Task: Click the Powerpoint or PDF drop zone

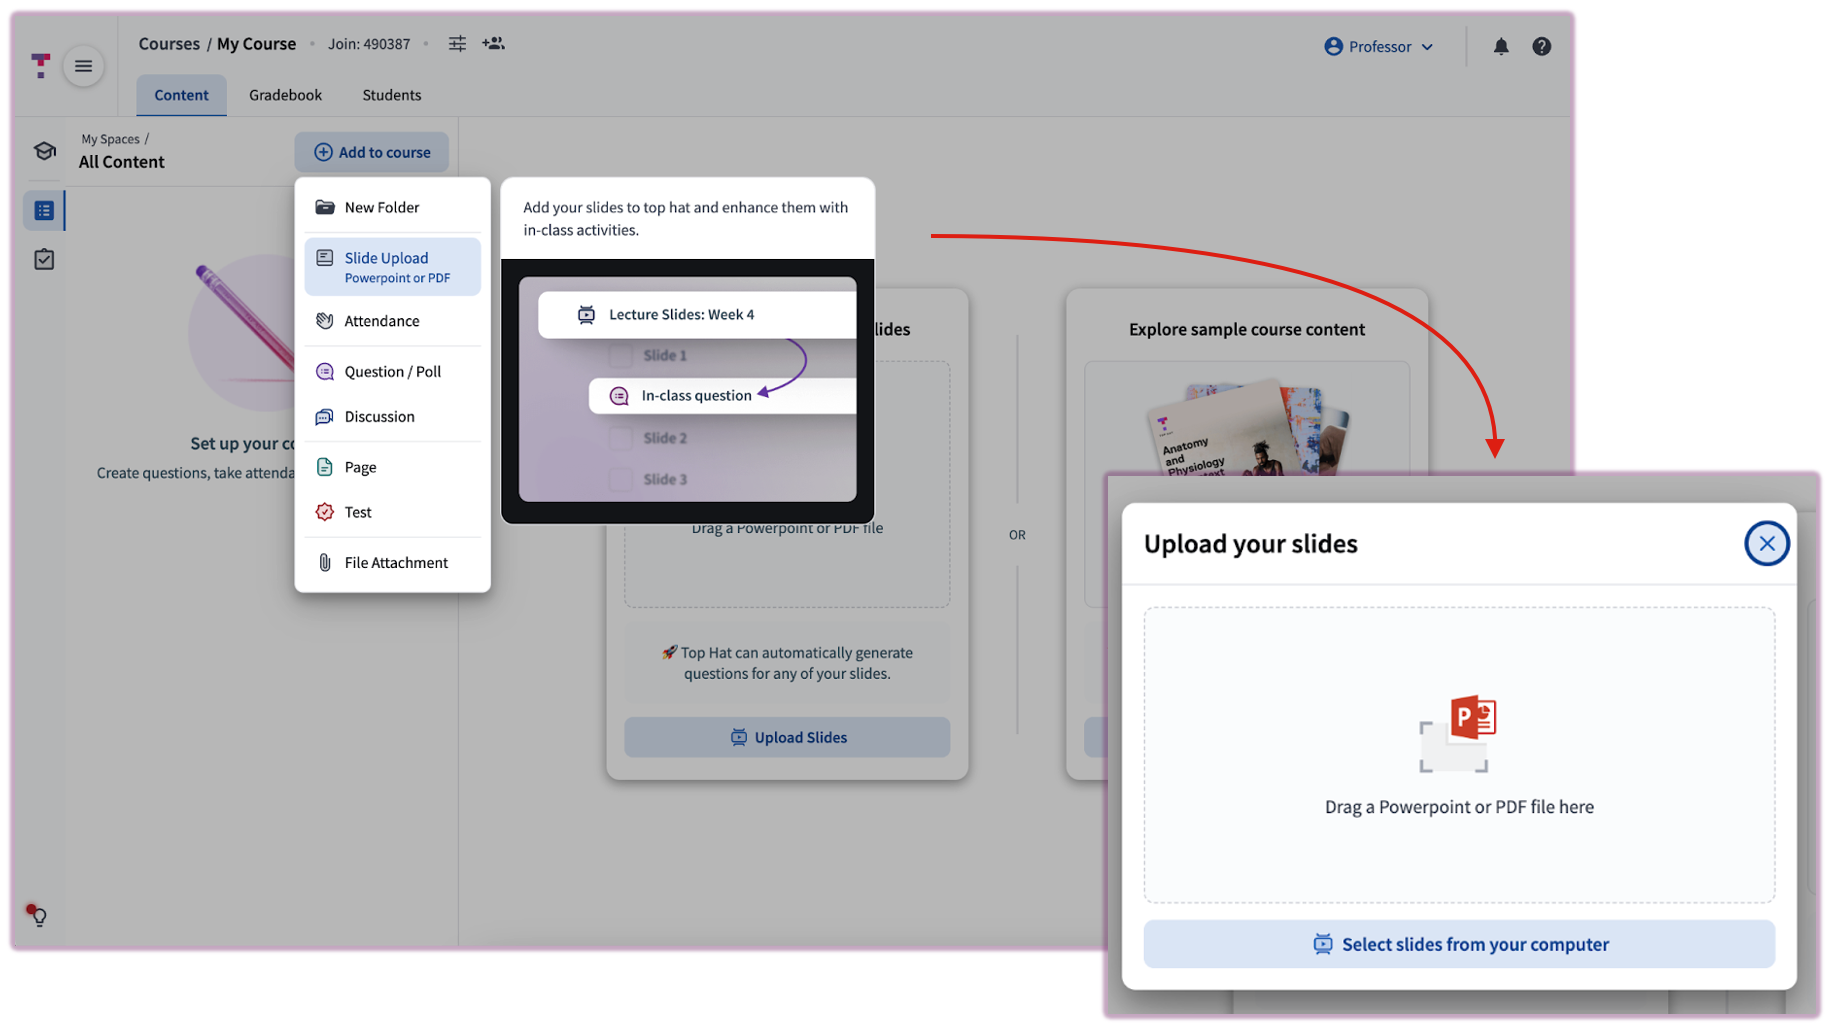Action: coord(1458,755)
